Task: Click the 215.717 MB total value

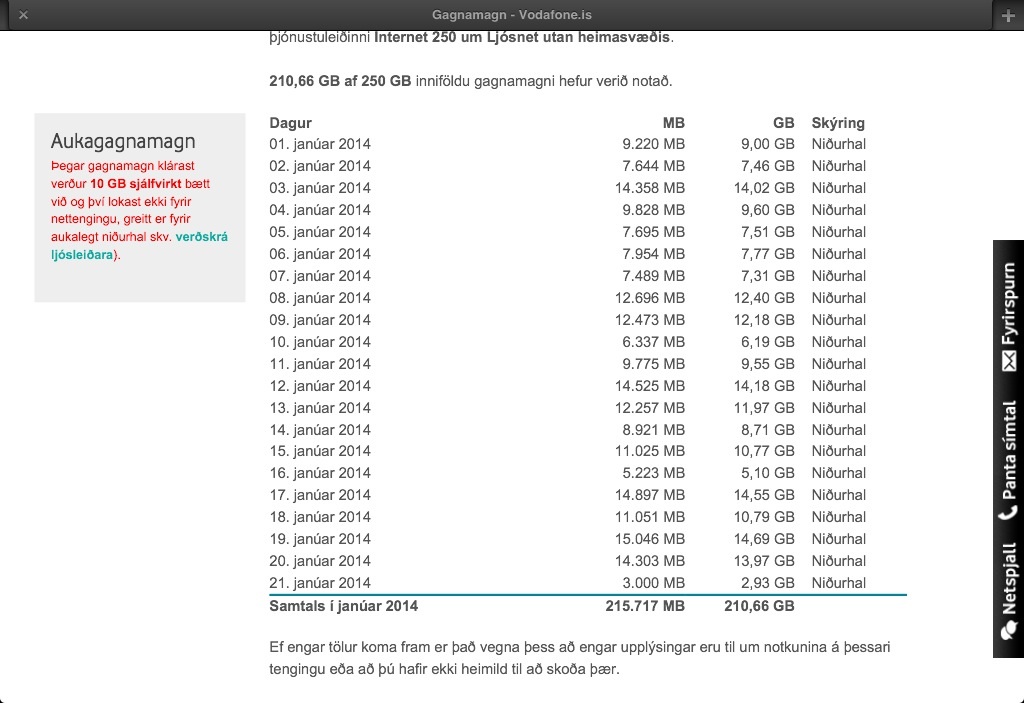Action: (645, 606)
